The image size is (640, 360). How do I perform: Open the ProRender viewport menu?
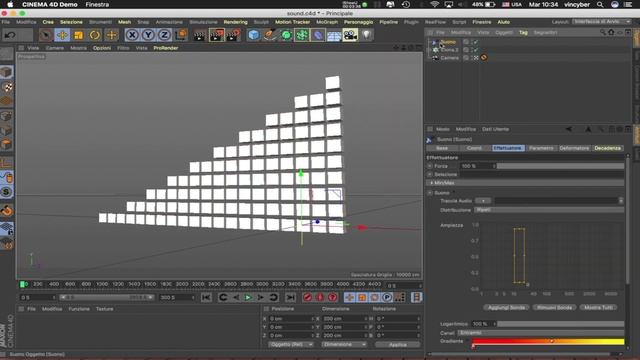click(x=166, y=48)
